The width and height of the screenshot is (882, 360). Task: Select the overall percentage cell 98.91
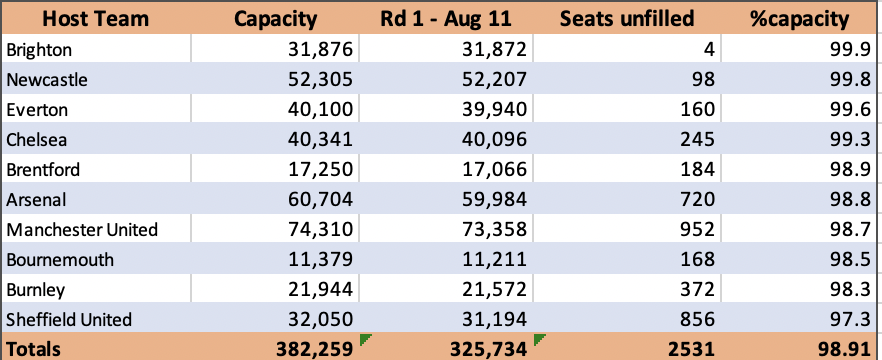tap(799, 348)
